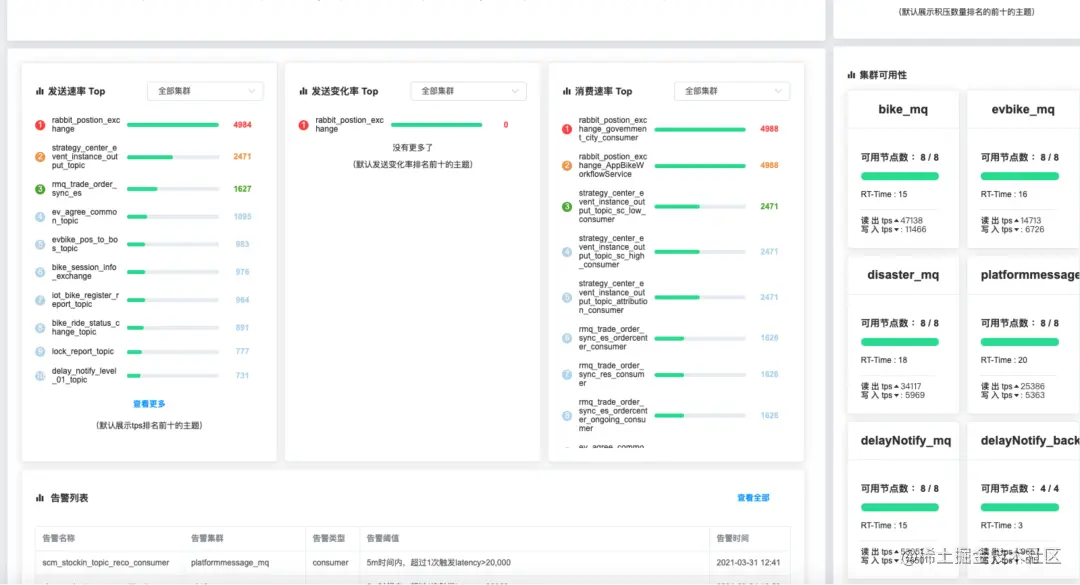Screen dimensions: 1080x585
Task: Click alarm time 2021-03-31 12:41
Action: [748, 563]
